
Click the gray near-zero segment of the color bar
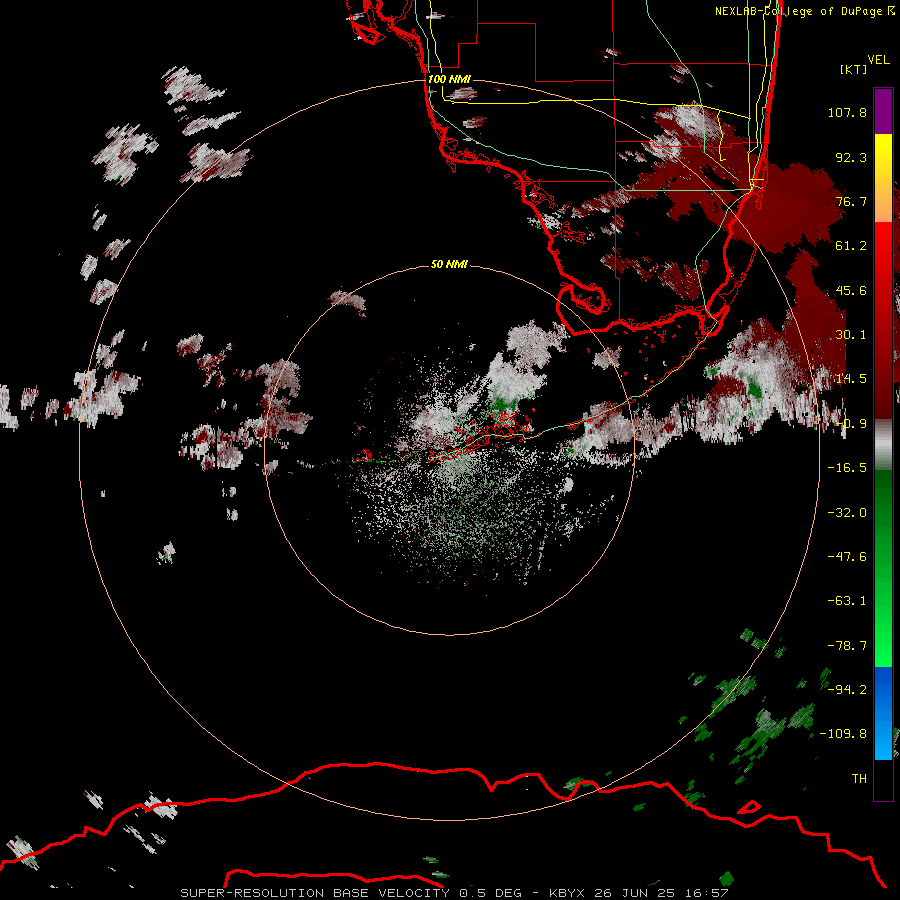coord(883,445)
